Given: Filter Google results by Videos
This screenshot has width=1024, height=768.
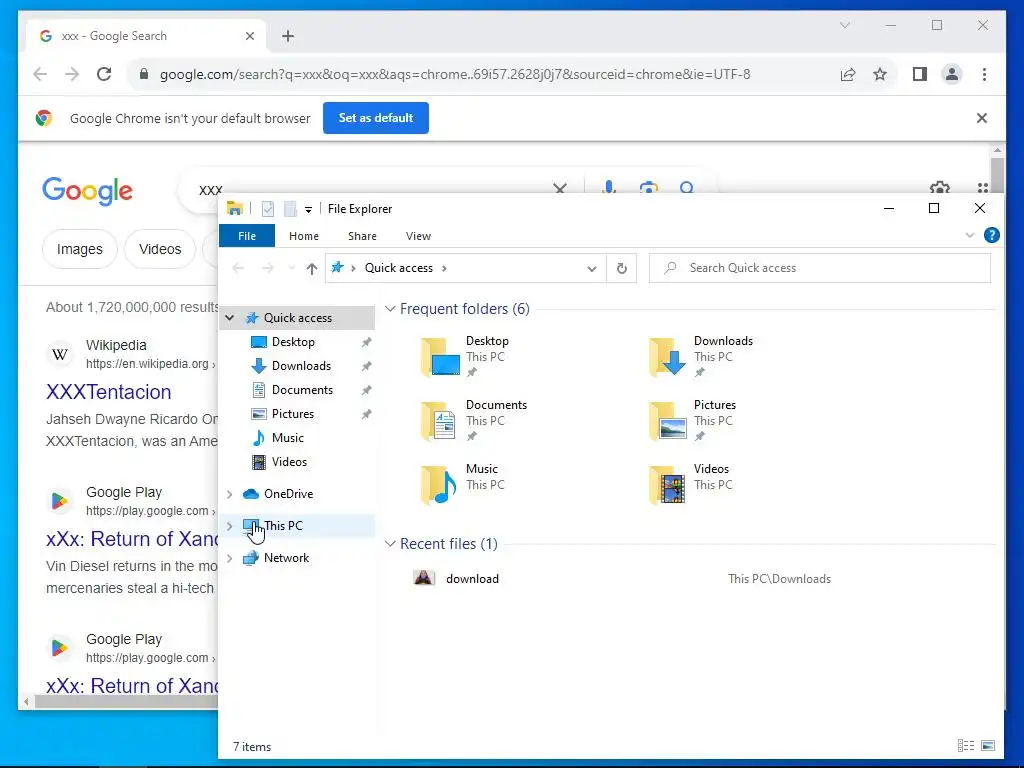Looking at the screenshot, I should coord(160,249).
